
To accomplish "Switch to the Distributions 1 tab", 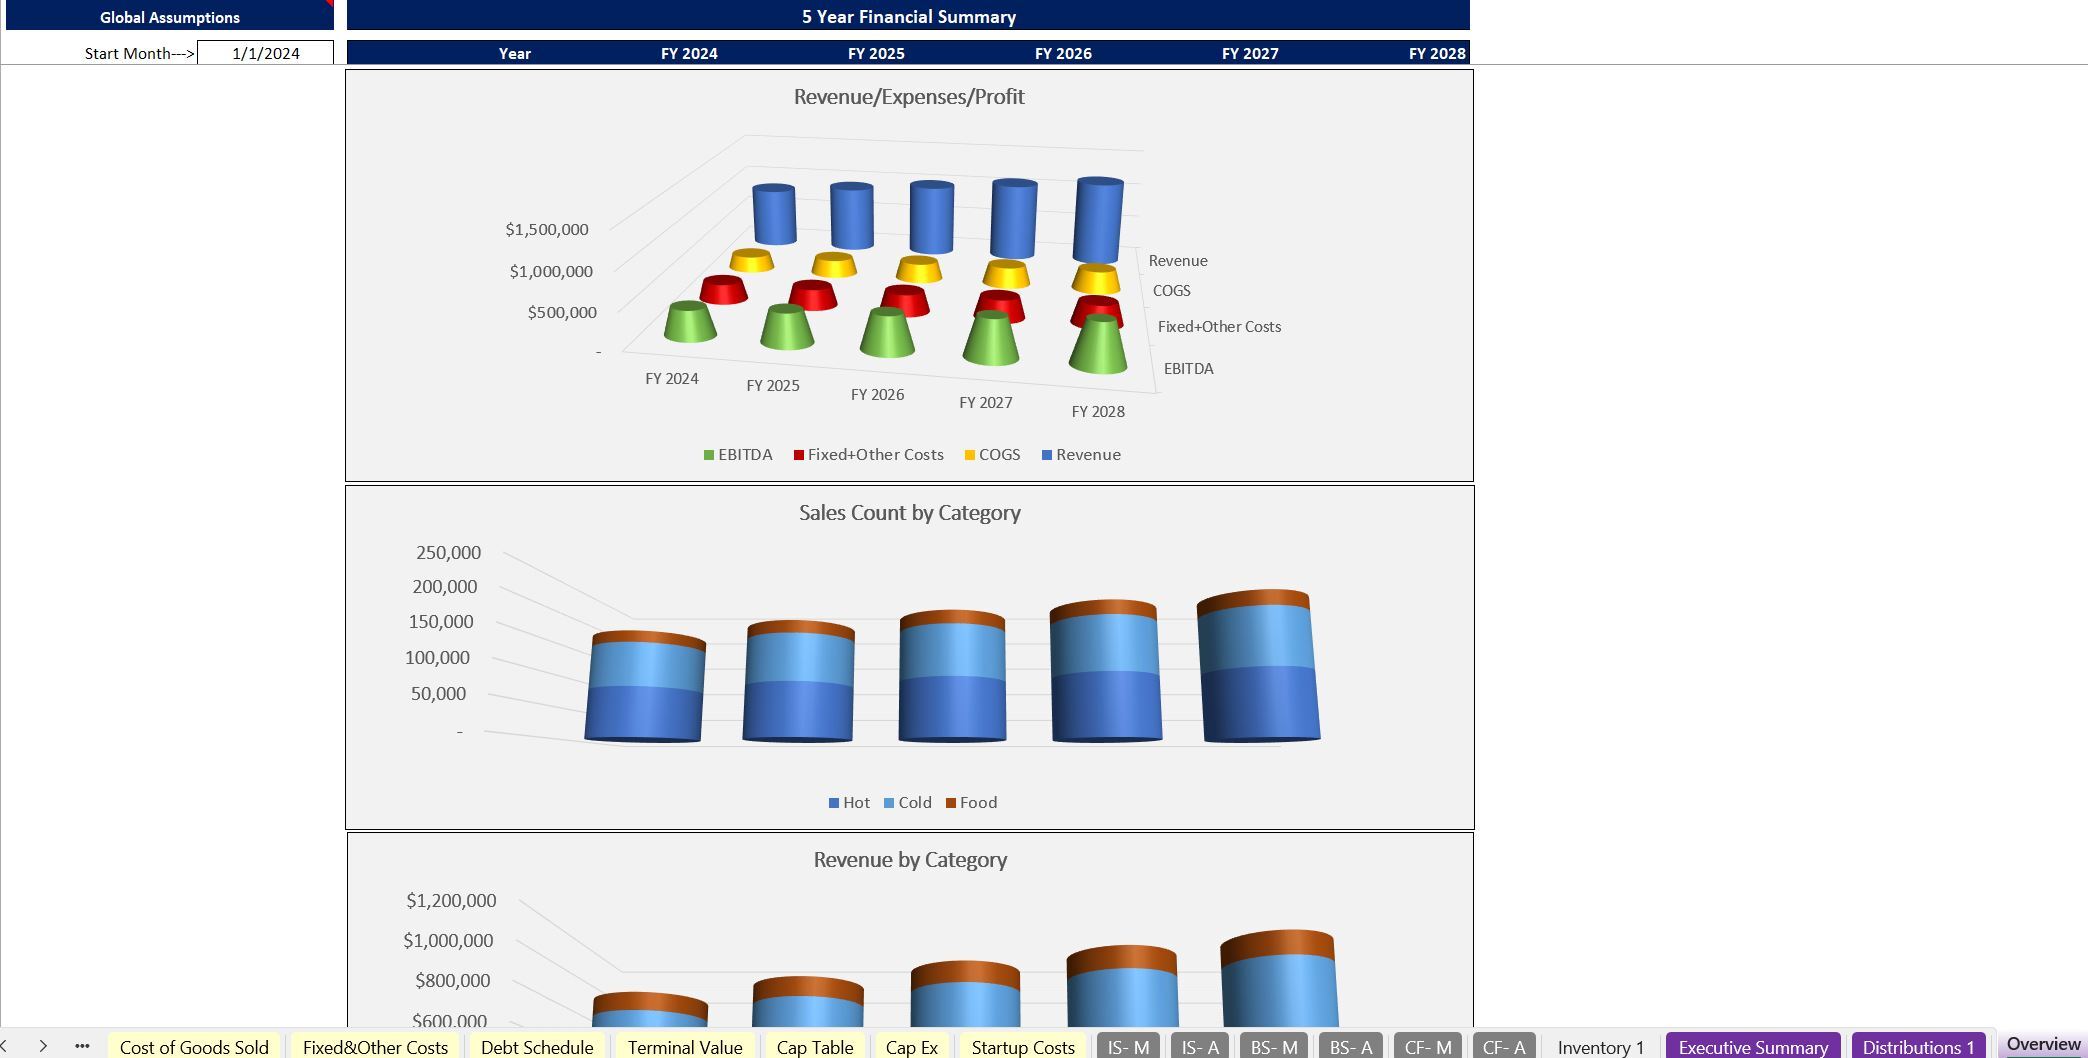I will click(x=1918, y=1046).
